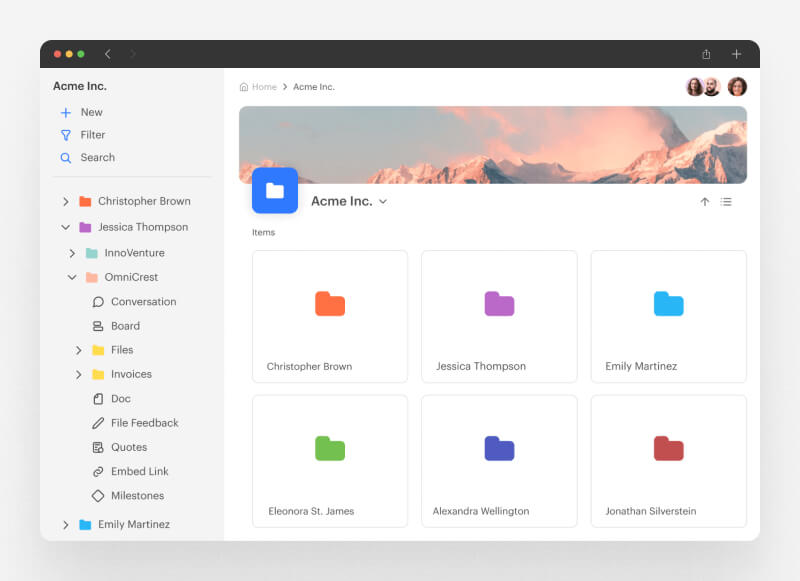Click the large blue Acme Inc. folder icon
Image resolution: width=800 pixels, height=581 pixels.
275,190
